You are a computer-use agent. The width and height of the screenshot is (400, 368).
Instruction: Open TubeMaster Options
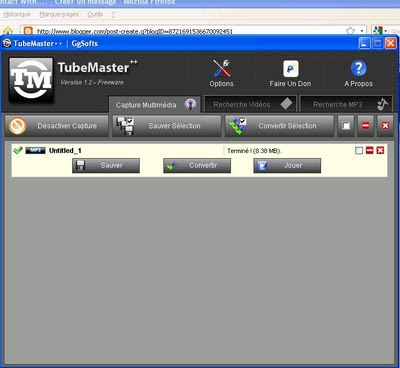pos(221,73)
